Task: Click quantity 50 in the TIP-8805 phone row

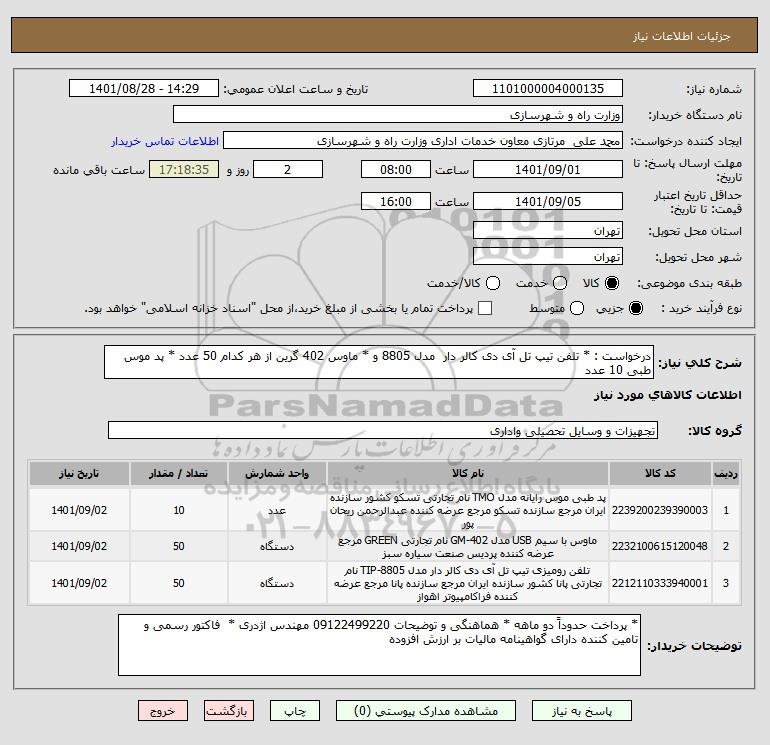Action: point(179,583)
